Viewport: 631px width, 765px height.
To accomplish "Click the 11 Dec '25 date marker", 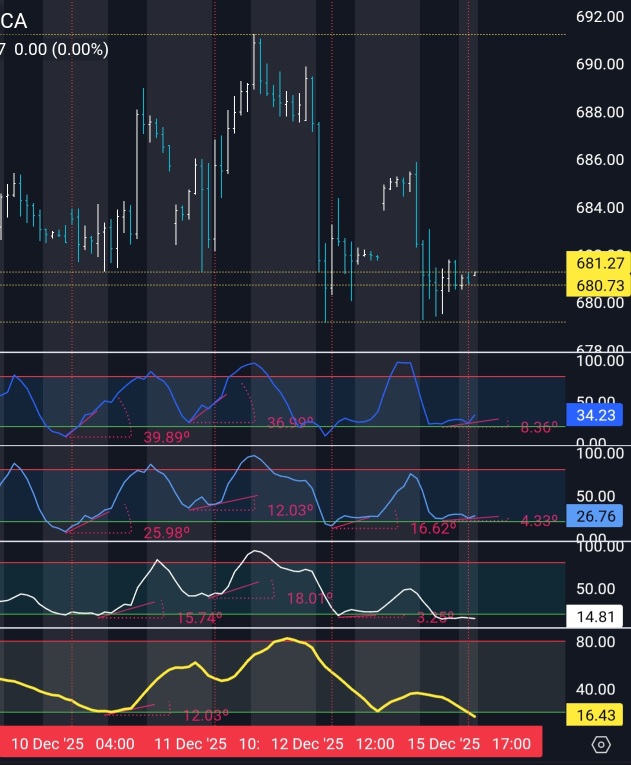I will [x=190, y=744].
